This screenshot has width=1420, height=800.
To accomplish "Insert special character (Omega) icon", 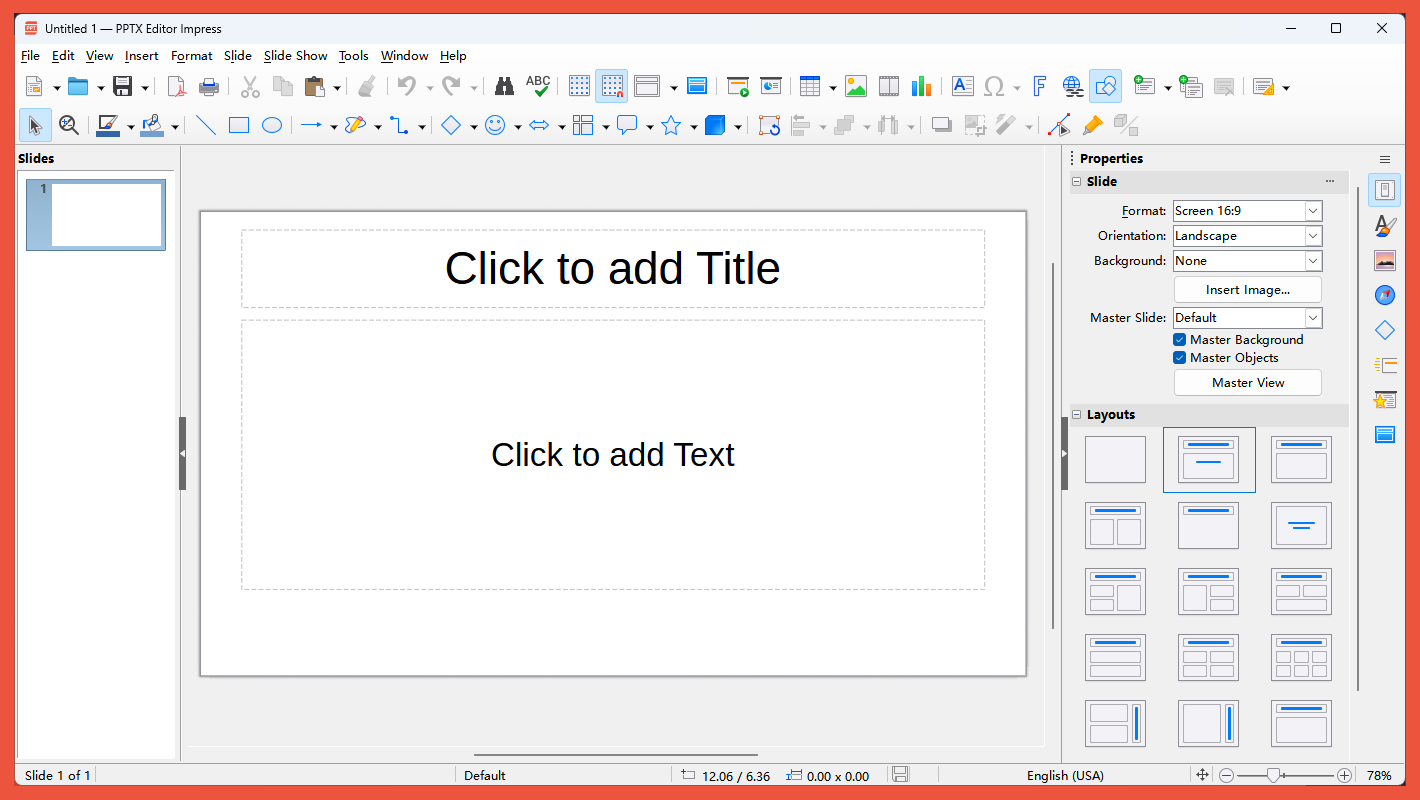I will click(994, 86).
